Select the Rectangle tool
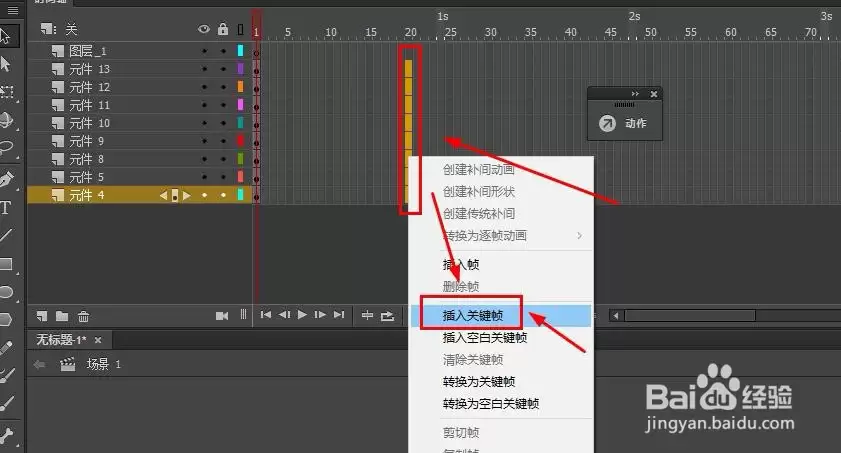Viewport: 841px width, 453px height. (x=6, y=263)
